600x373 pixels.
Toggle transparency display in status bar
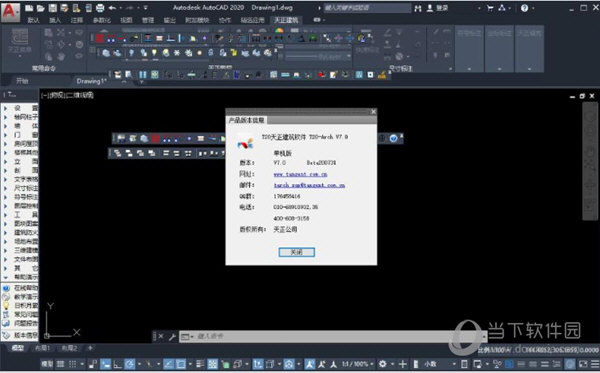(212, 364)
